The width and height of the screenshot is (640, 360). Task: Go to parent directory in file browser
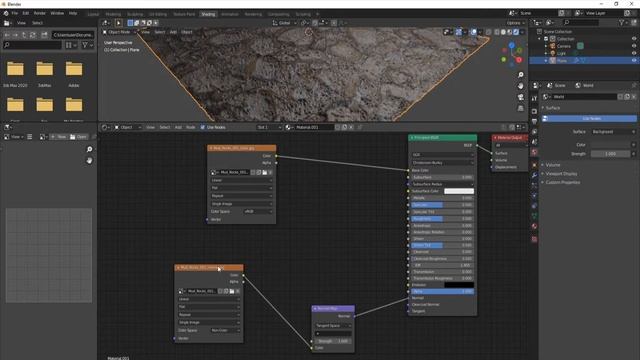click(x=24, y=35)
